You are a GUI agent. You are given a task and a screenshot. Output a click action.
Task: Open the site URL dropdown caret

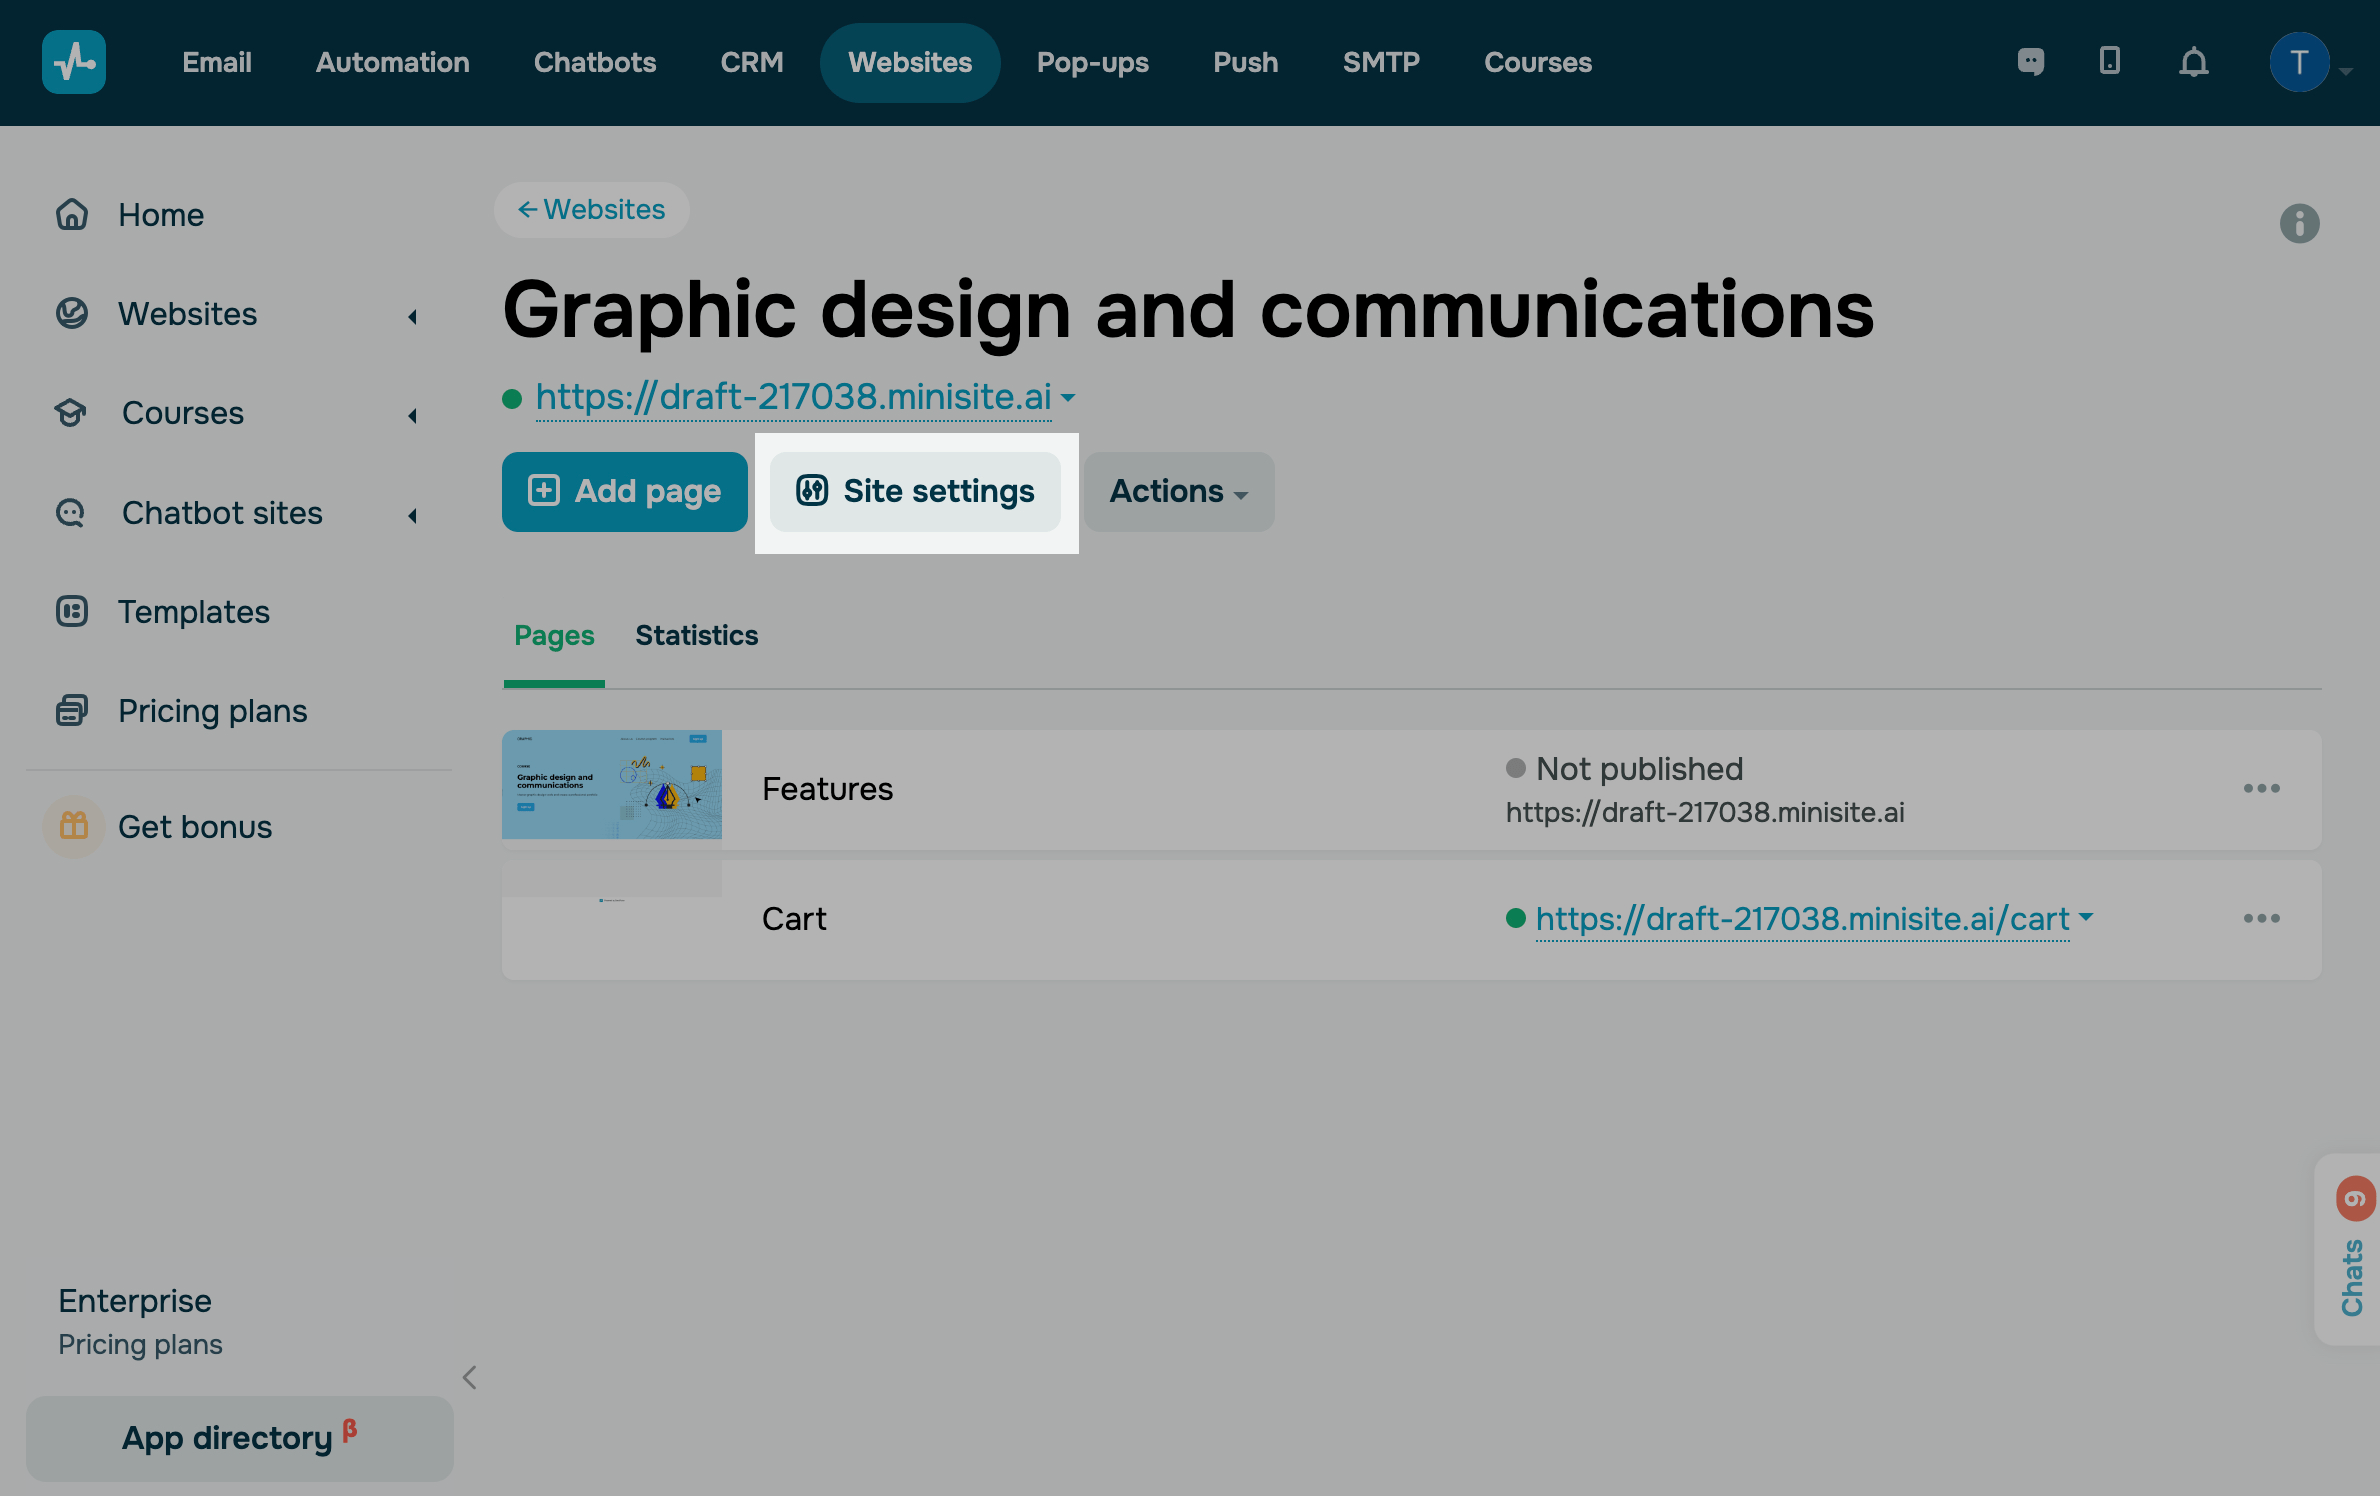pyautogui.click(x=1068, y=398)
